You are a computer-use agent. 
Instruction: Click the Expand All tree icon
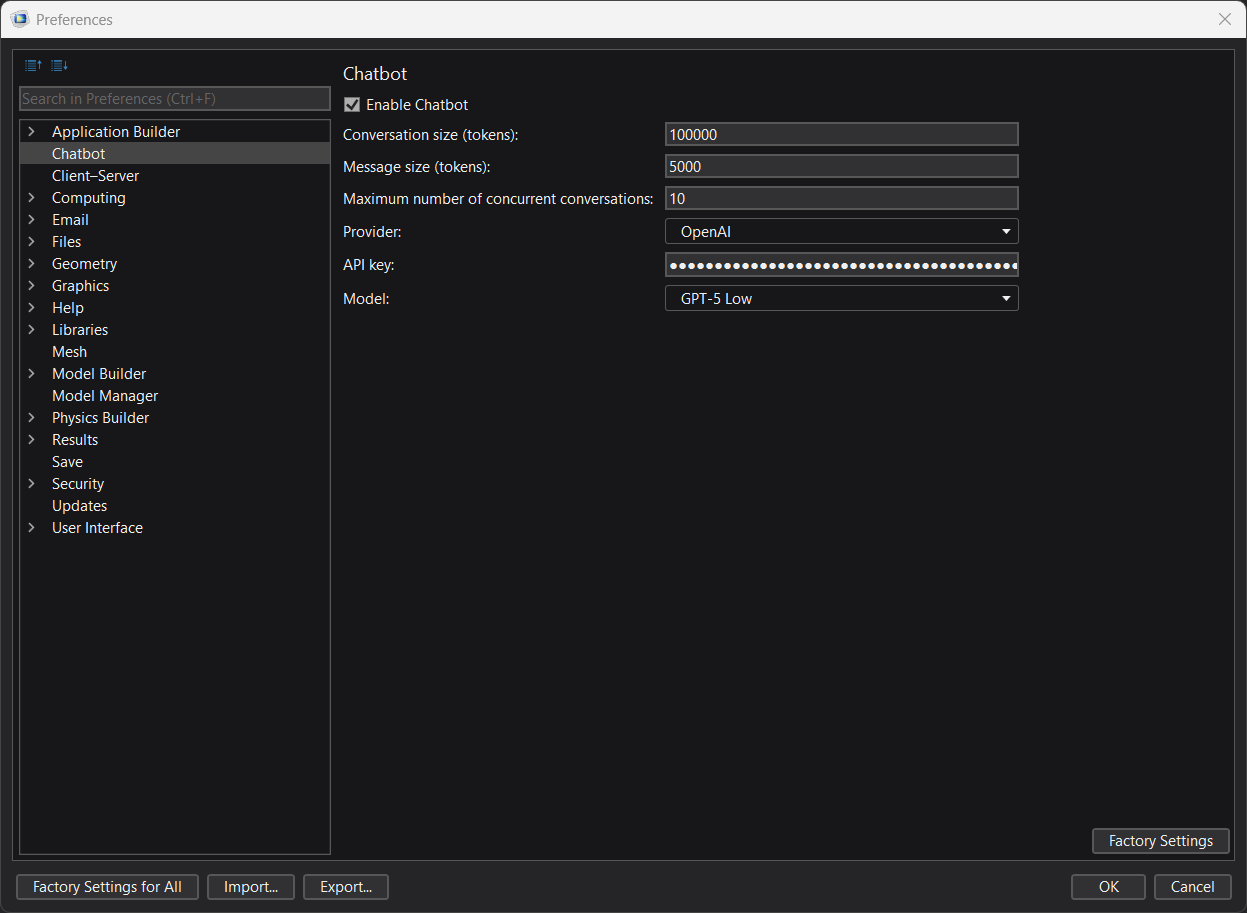(x=59, y=66)
